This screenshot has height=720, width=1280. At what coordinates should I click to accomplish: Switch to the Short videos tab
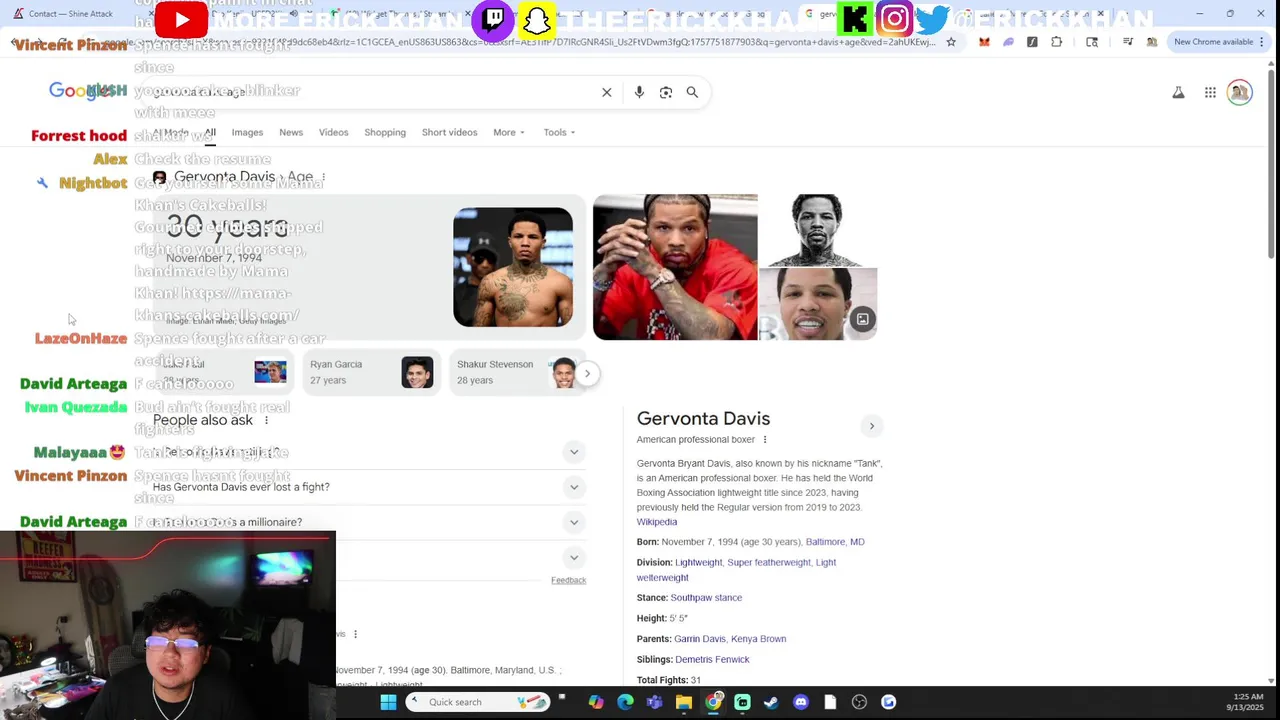click(449, 132)
